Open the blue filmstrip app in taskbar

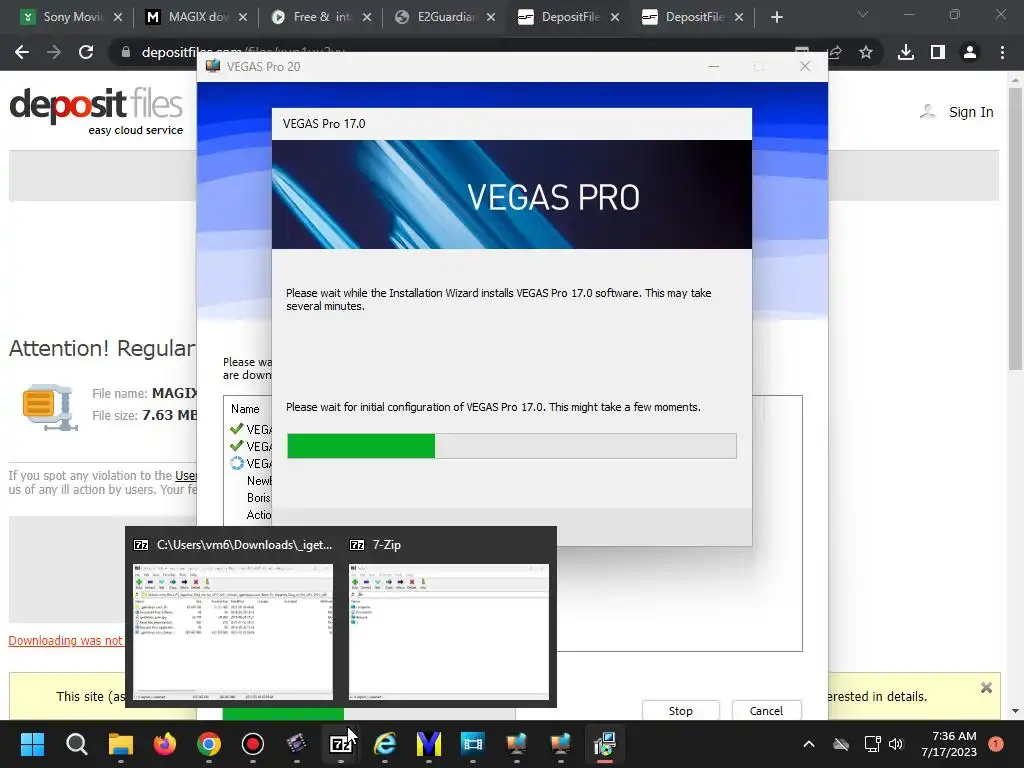[x=473, y=744]
